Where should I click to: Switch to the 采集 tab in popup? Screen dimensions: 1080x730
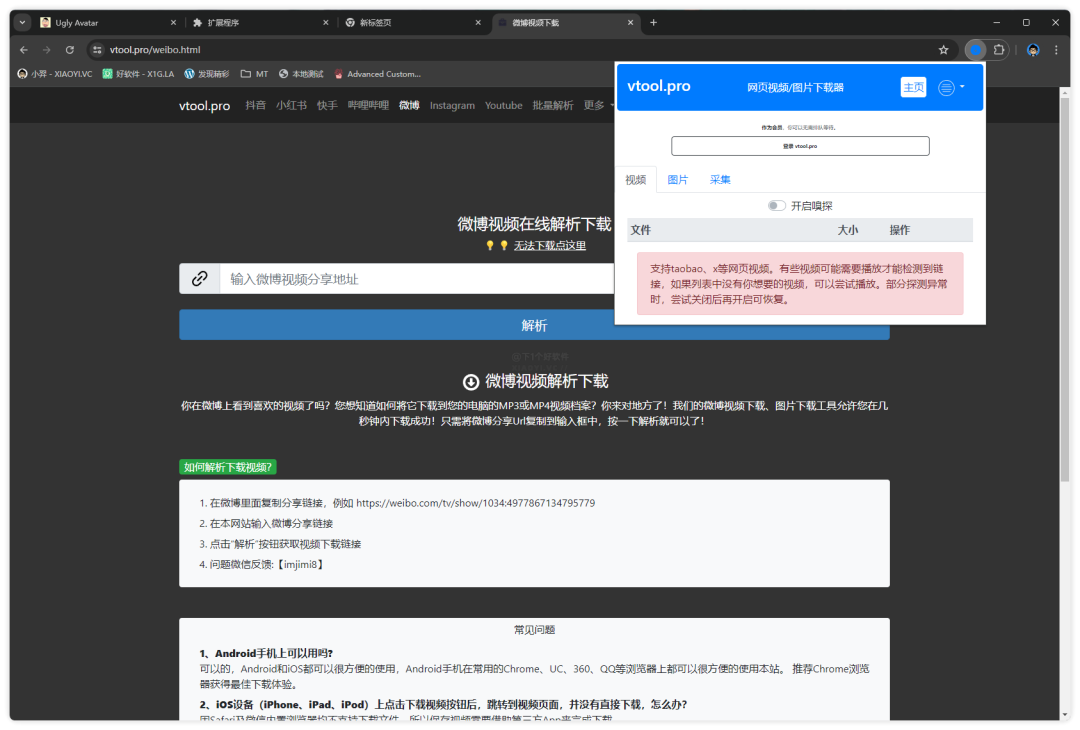(720, 180)
